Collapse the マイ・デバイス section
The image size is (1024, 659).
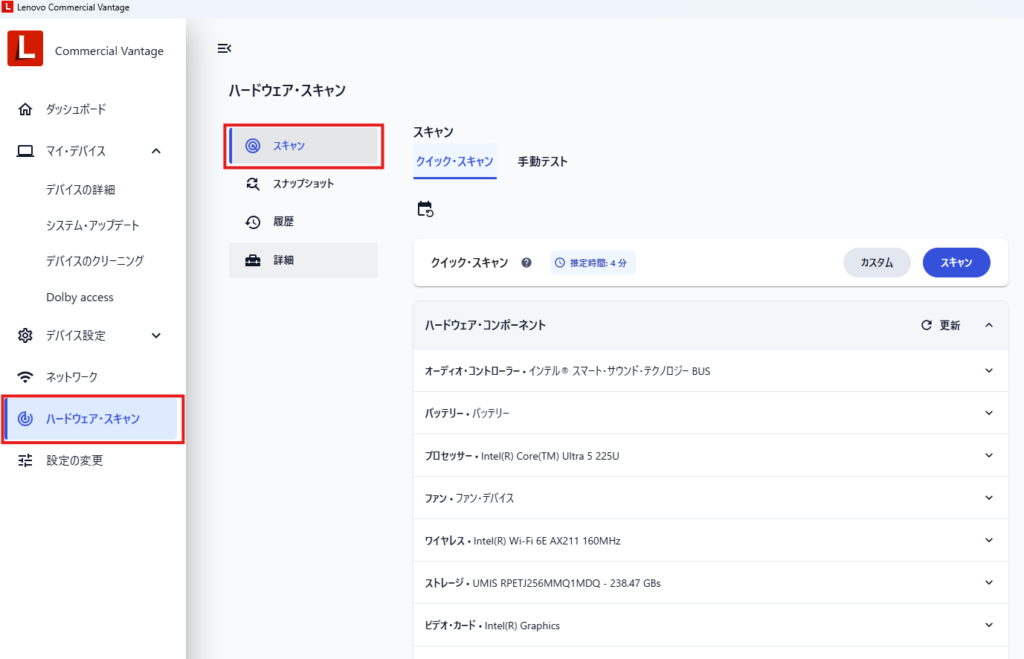click(x=156, y=151)
